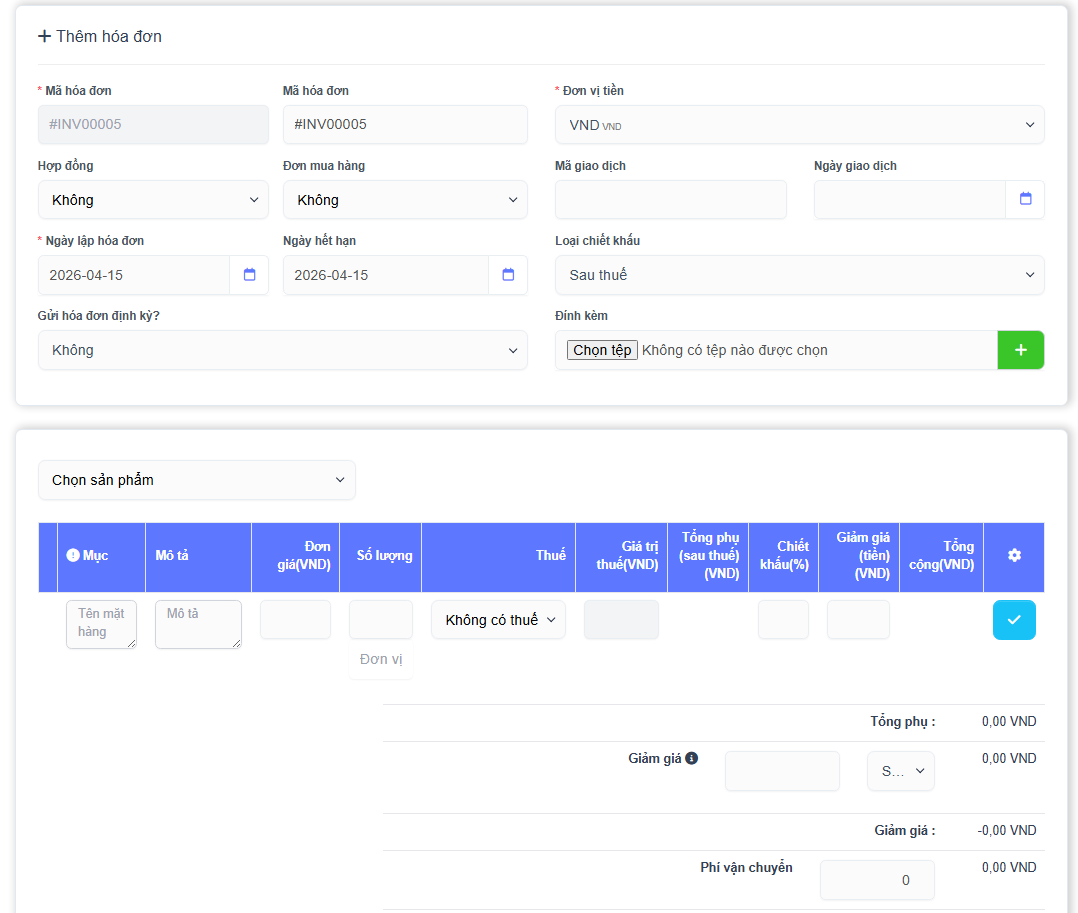Viewport: 1078px width, 913px height.
Task: Click the info icon beside Giảm giá
Action: click(x=691, y=758)
